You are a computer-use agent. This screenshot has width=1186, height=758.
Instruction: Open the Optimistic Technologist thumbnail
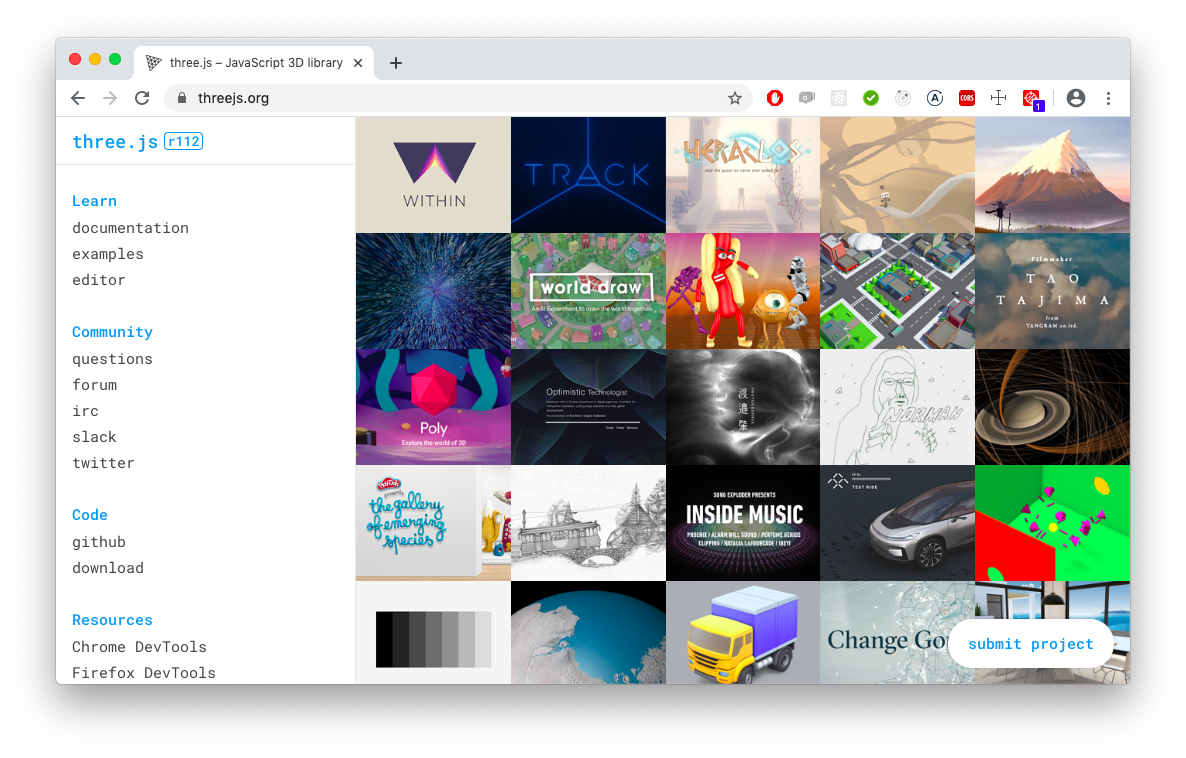tap(588, 407)
